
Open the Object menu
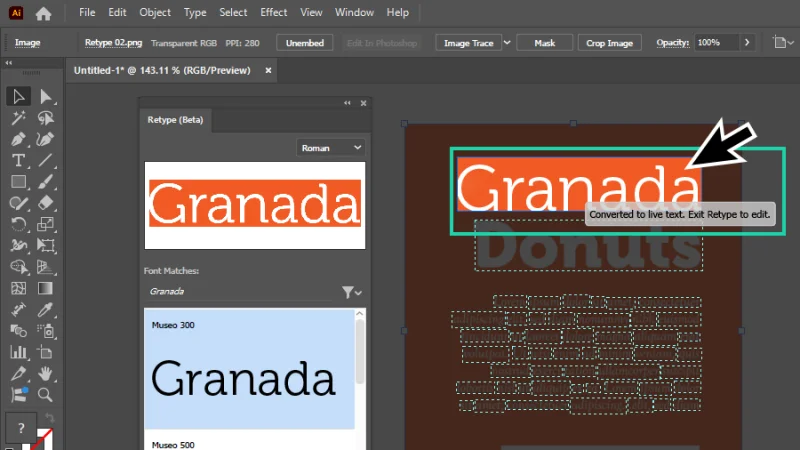(x=155, y=12)
